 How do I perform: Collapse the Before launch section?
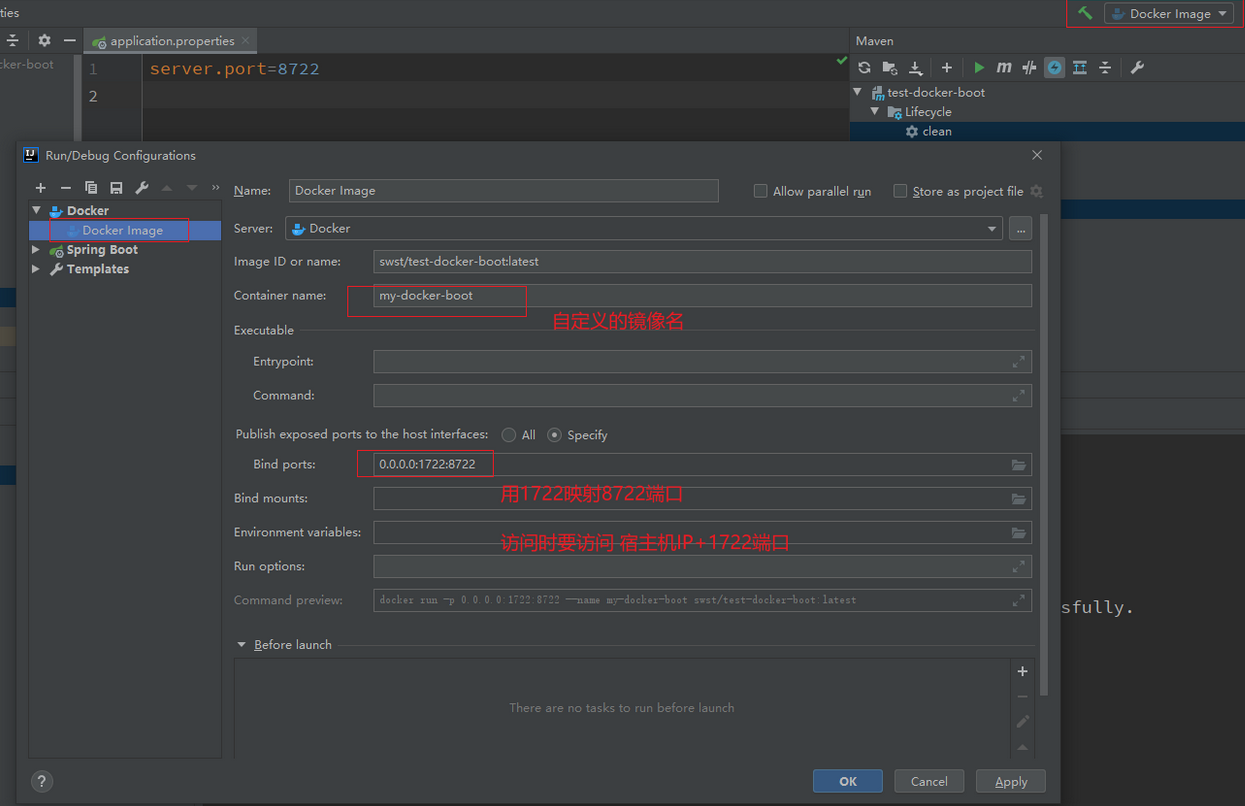[x=241, y=645]
